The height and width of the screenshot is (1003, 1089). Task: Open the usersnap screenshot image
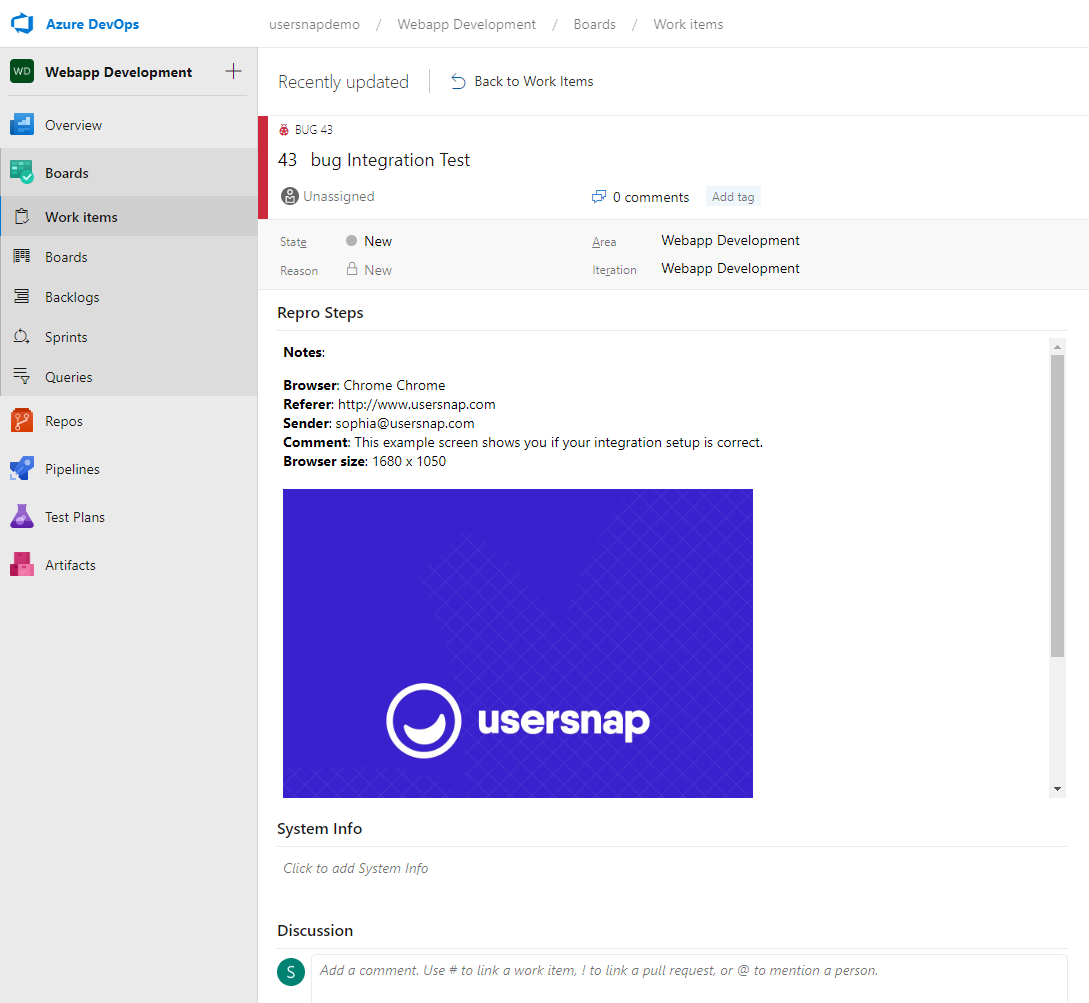(x=517, y=643)
